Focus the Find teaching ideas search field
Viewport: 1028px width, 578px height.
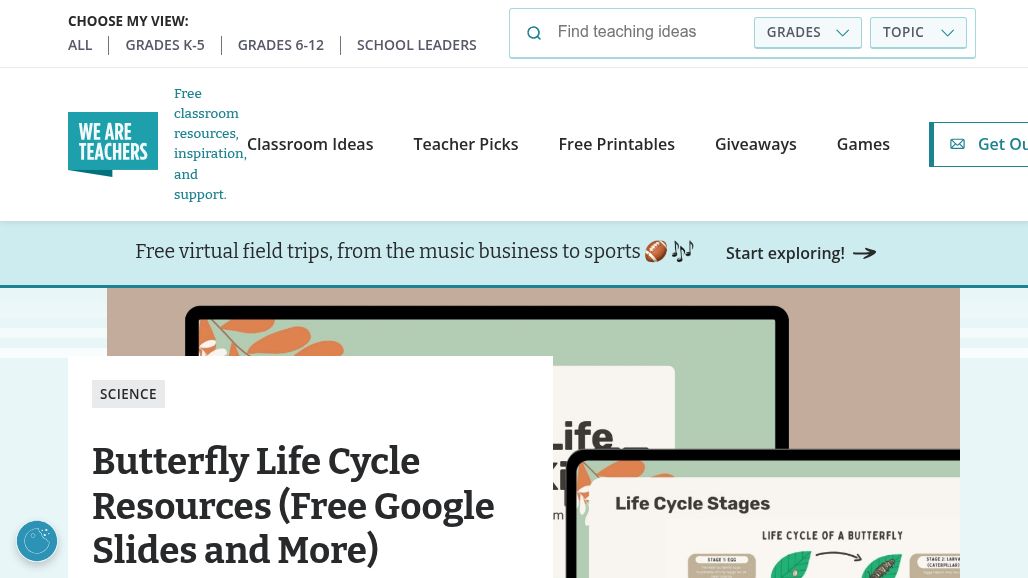tap(650, 32)
